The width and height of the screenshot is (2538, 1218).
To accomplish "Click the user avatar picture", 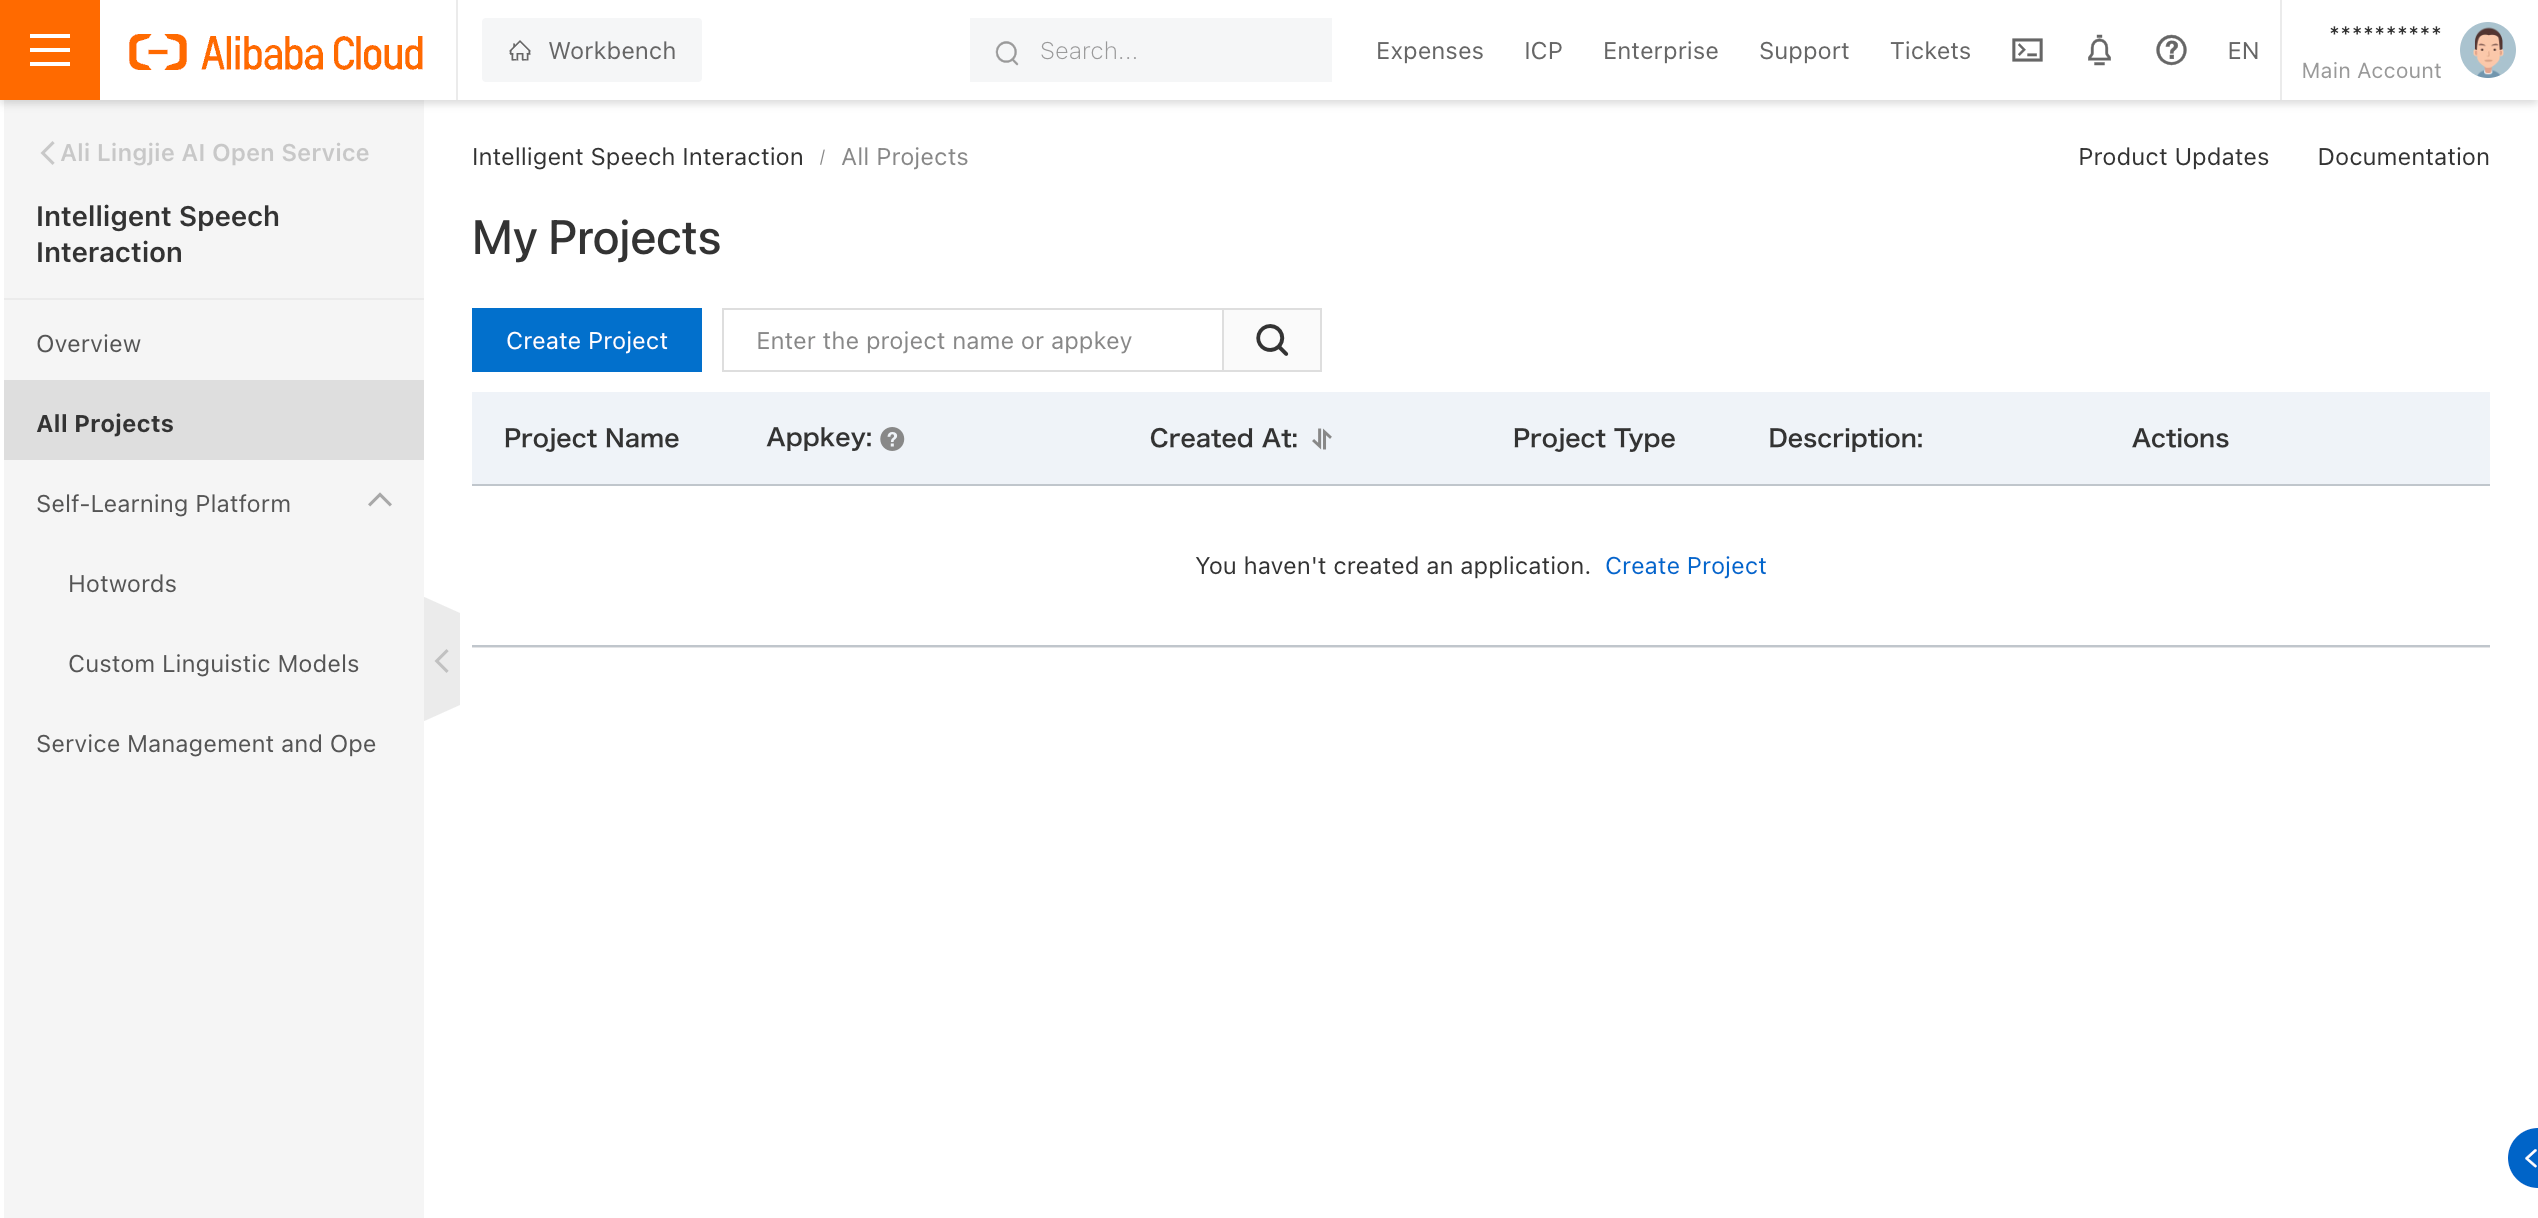I will (2487, 50).
